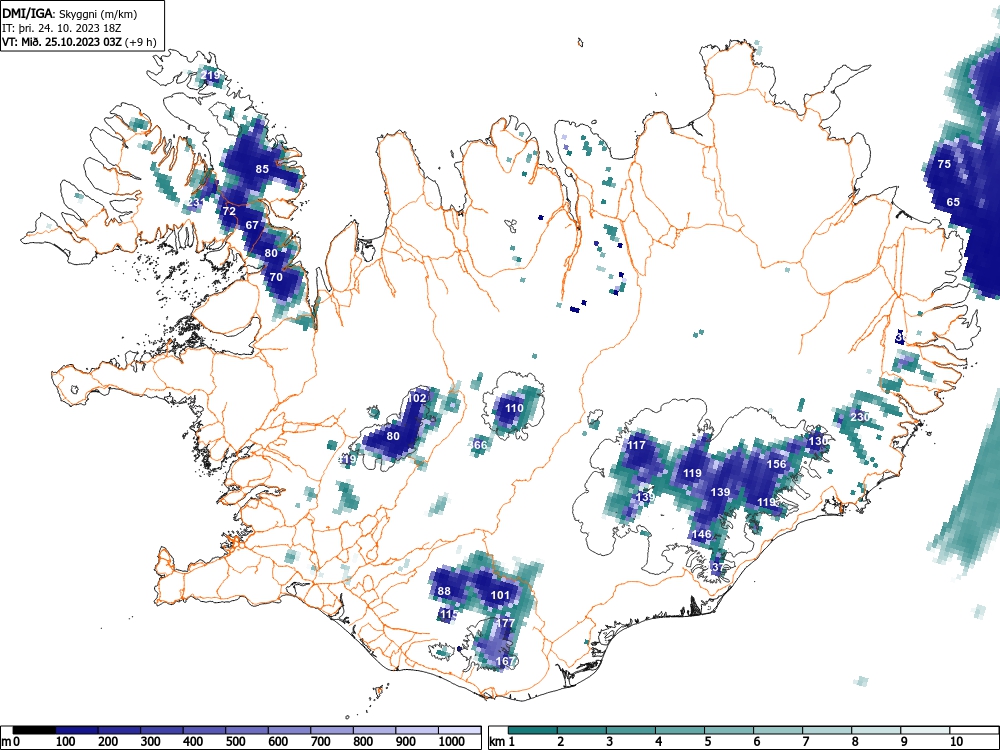This screenshot has width=1000, height=750.
Task: Click the 88 visibility label
Action: [444, 591]
